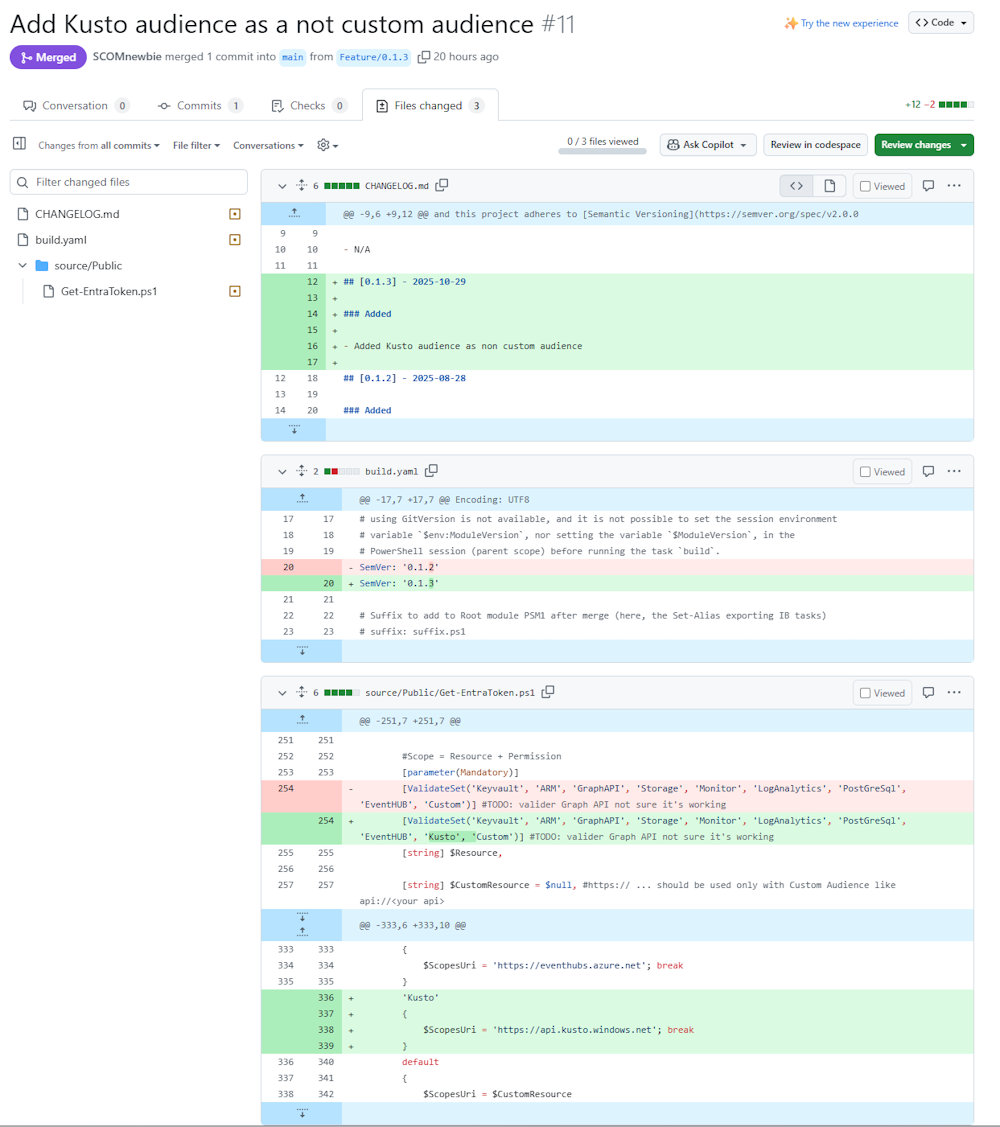
Task: Open more options menu for Get-EntraToken.ps1
Action: point(954,692)
